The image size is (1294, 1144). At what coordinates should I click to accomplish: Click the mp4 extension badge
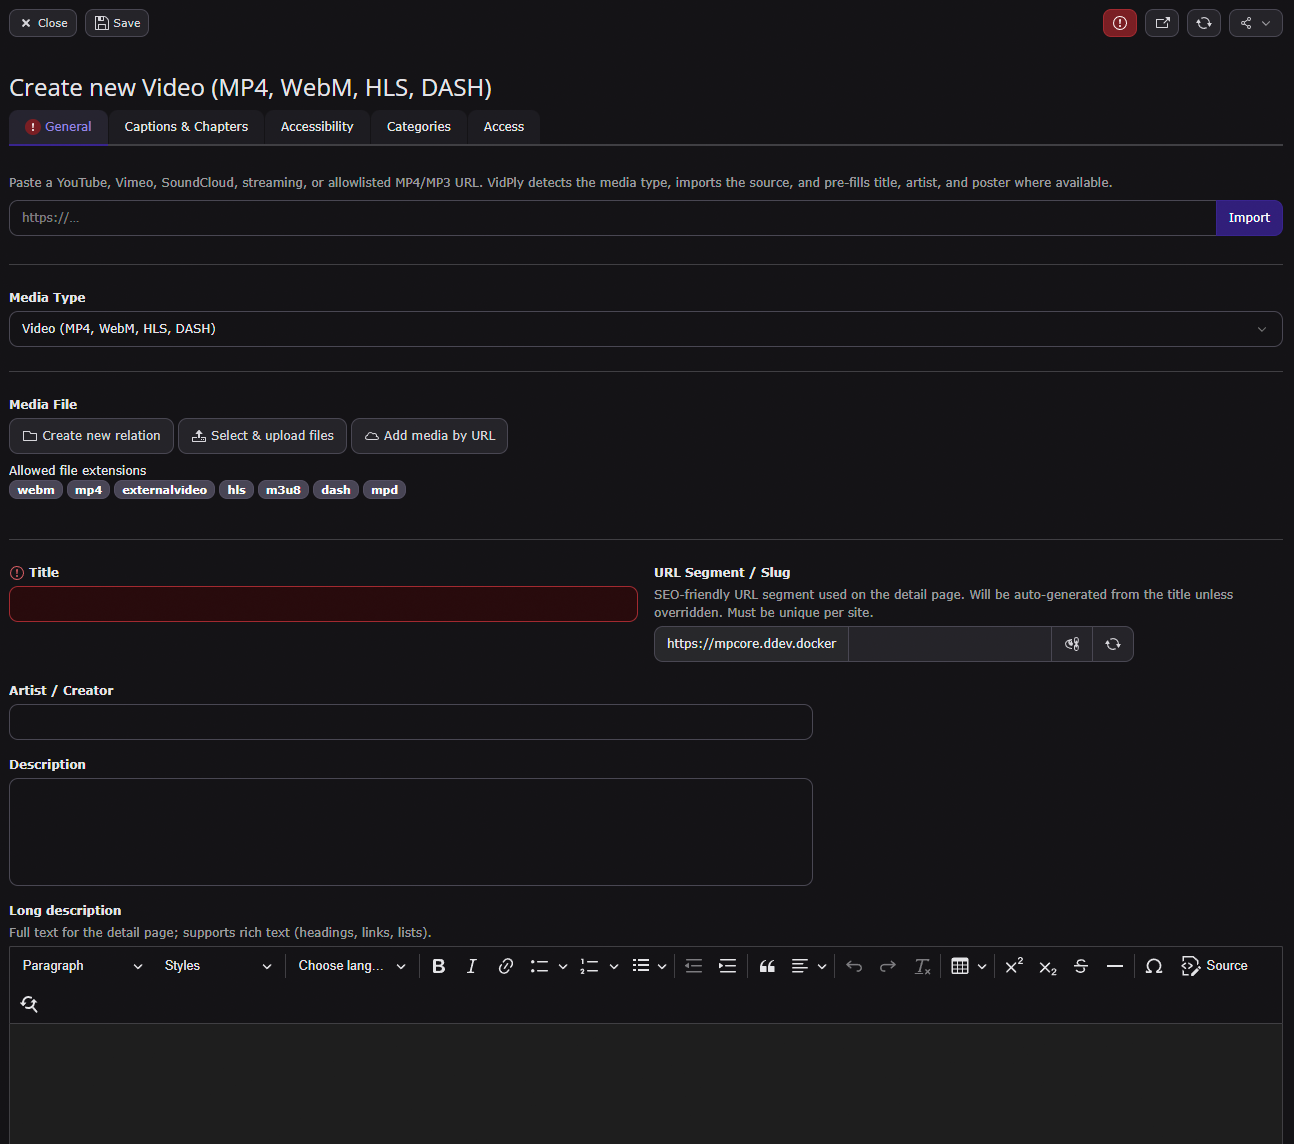[x=89, y=490]
